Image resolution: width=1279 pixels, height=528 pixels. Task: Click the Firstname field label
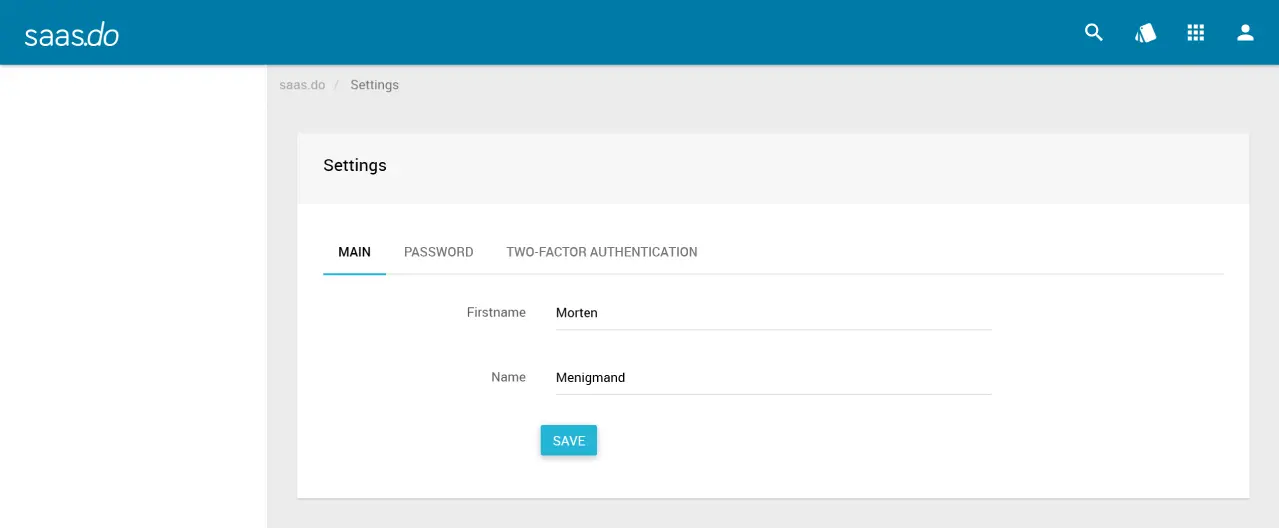point(496,313)
